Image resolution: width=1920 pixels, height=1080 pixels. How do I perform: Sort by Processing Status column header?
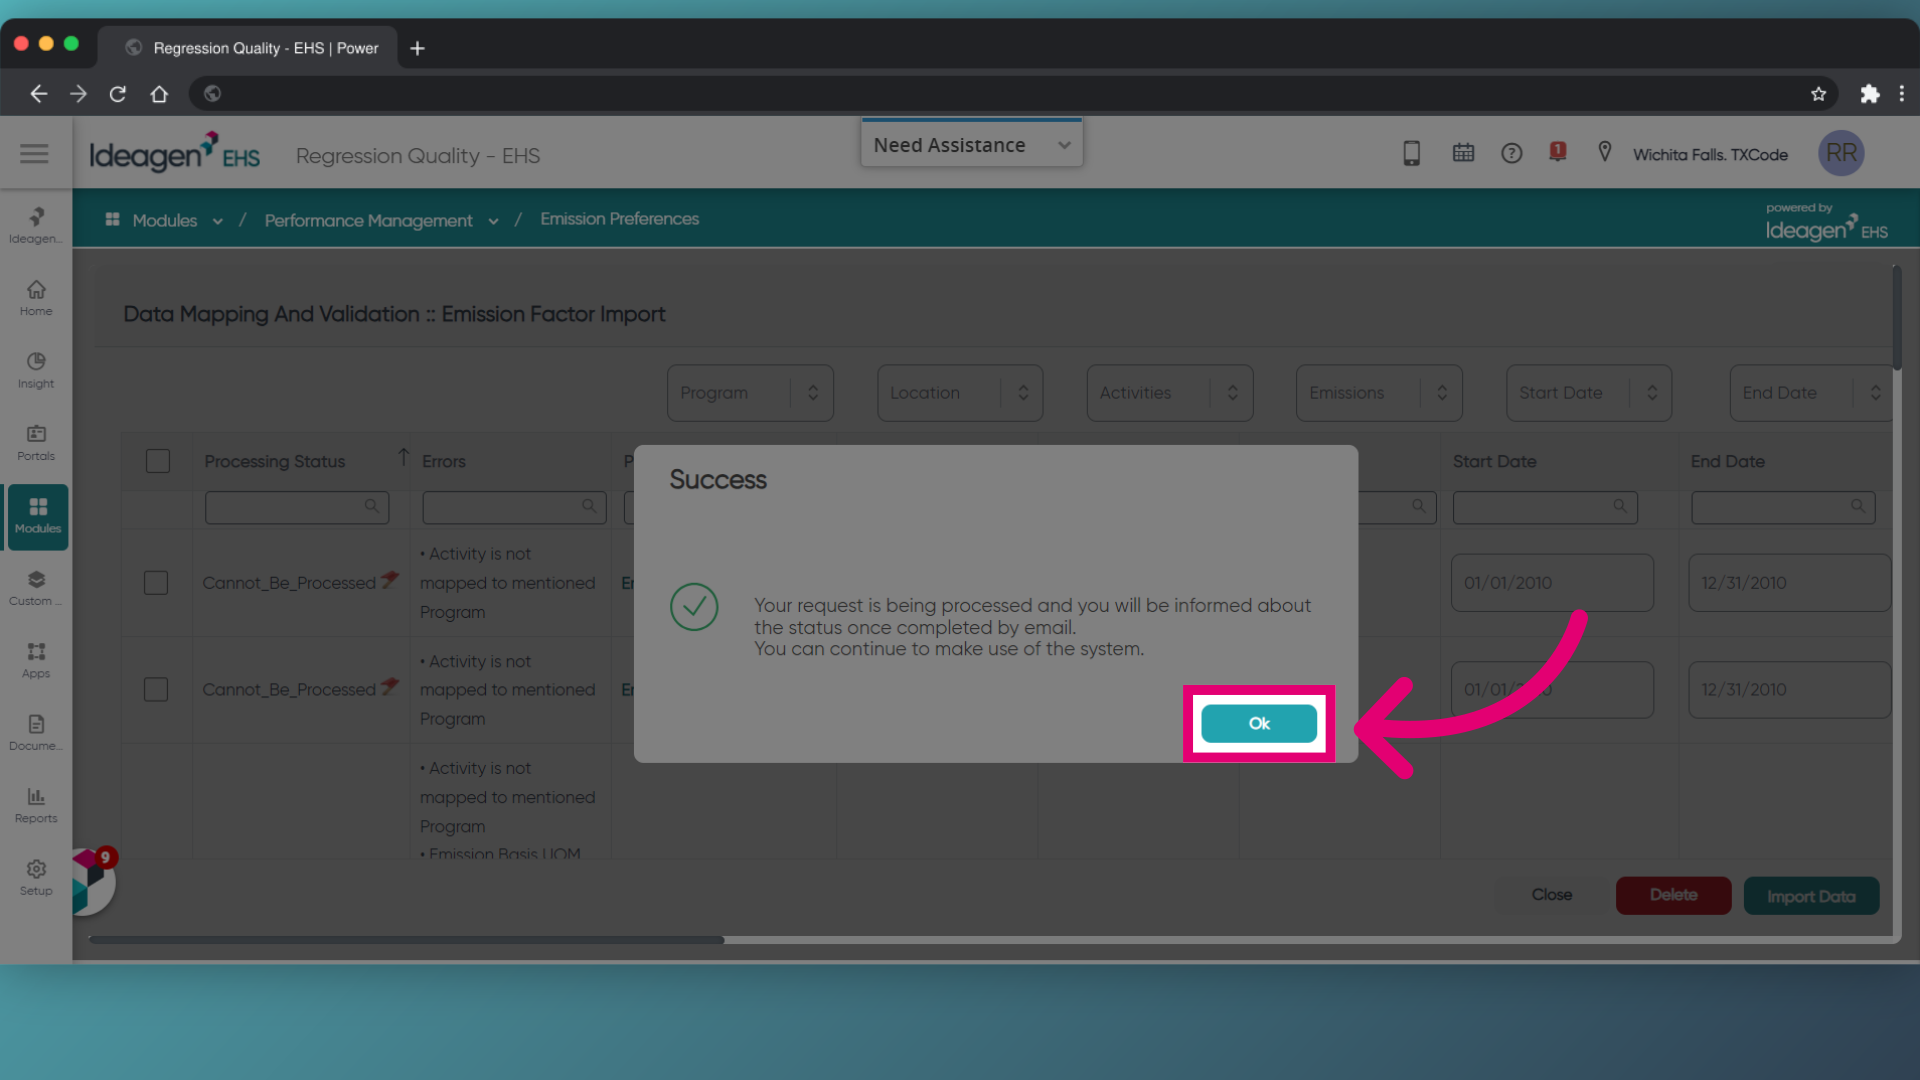tap(274, 461)
